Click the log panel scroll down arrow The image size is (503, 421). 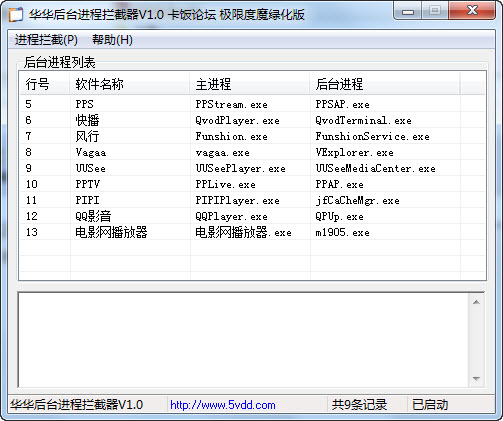476,379
